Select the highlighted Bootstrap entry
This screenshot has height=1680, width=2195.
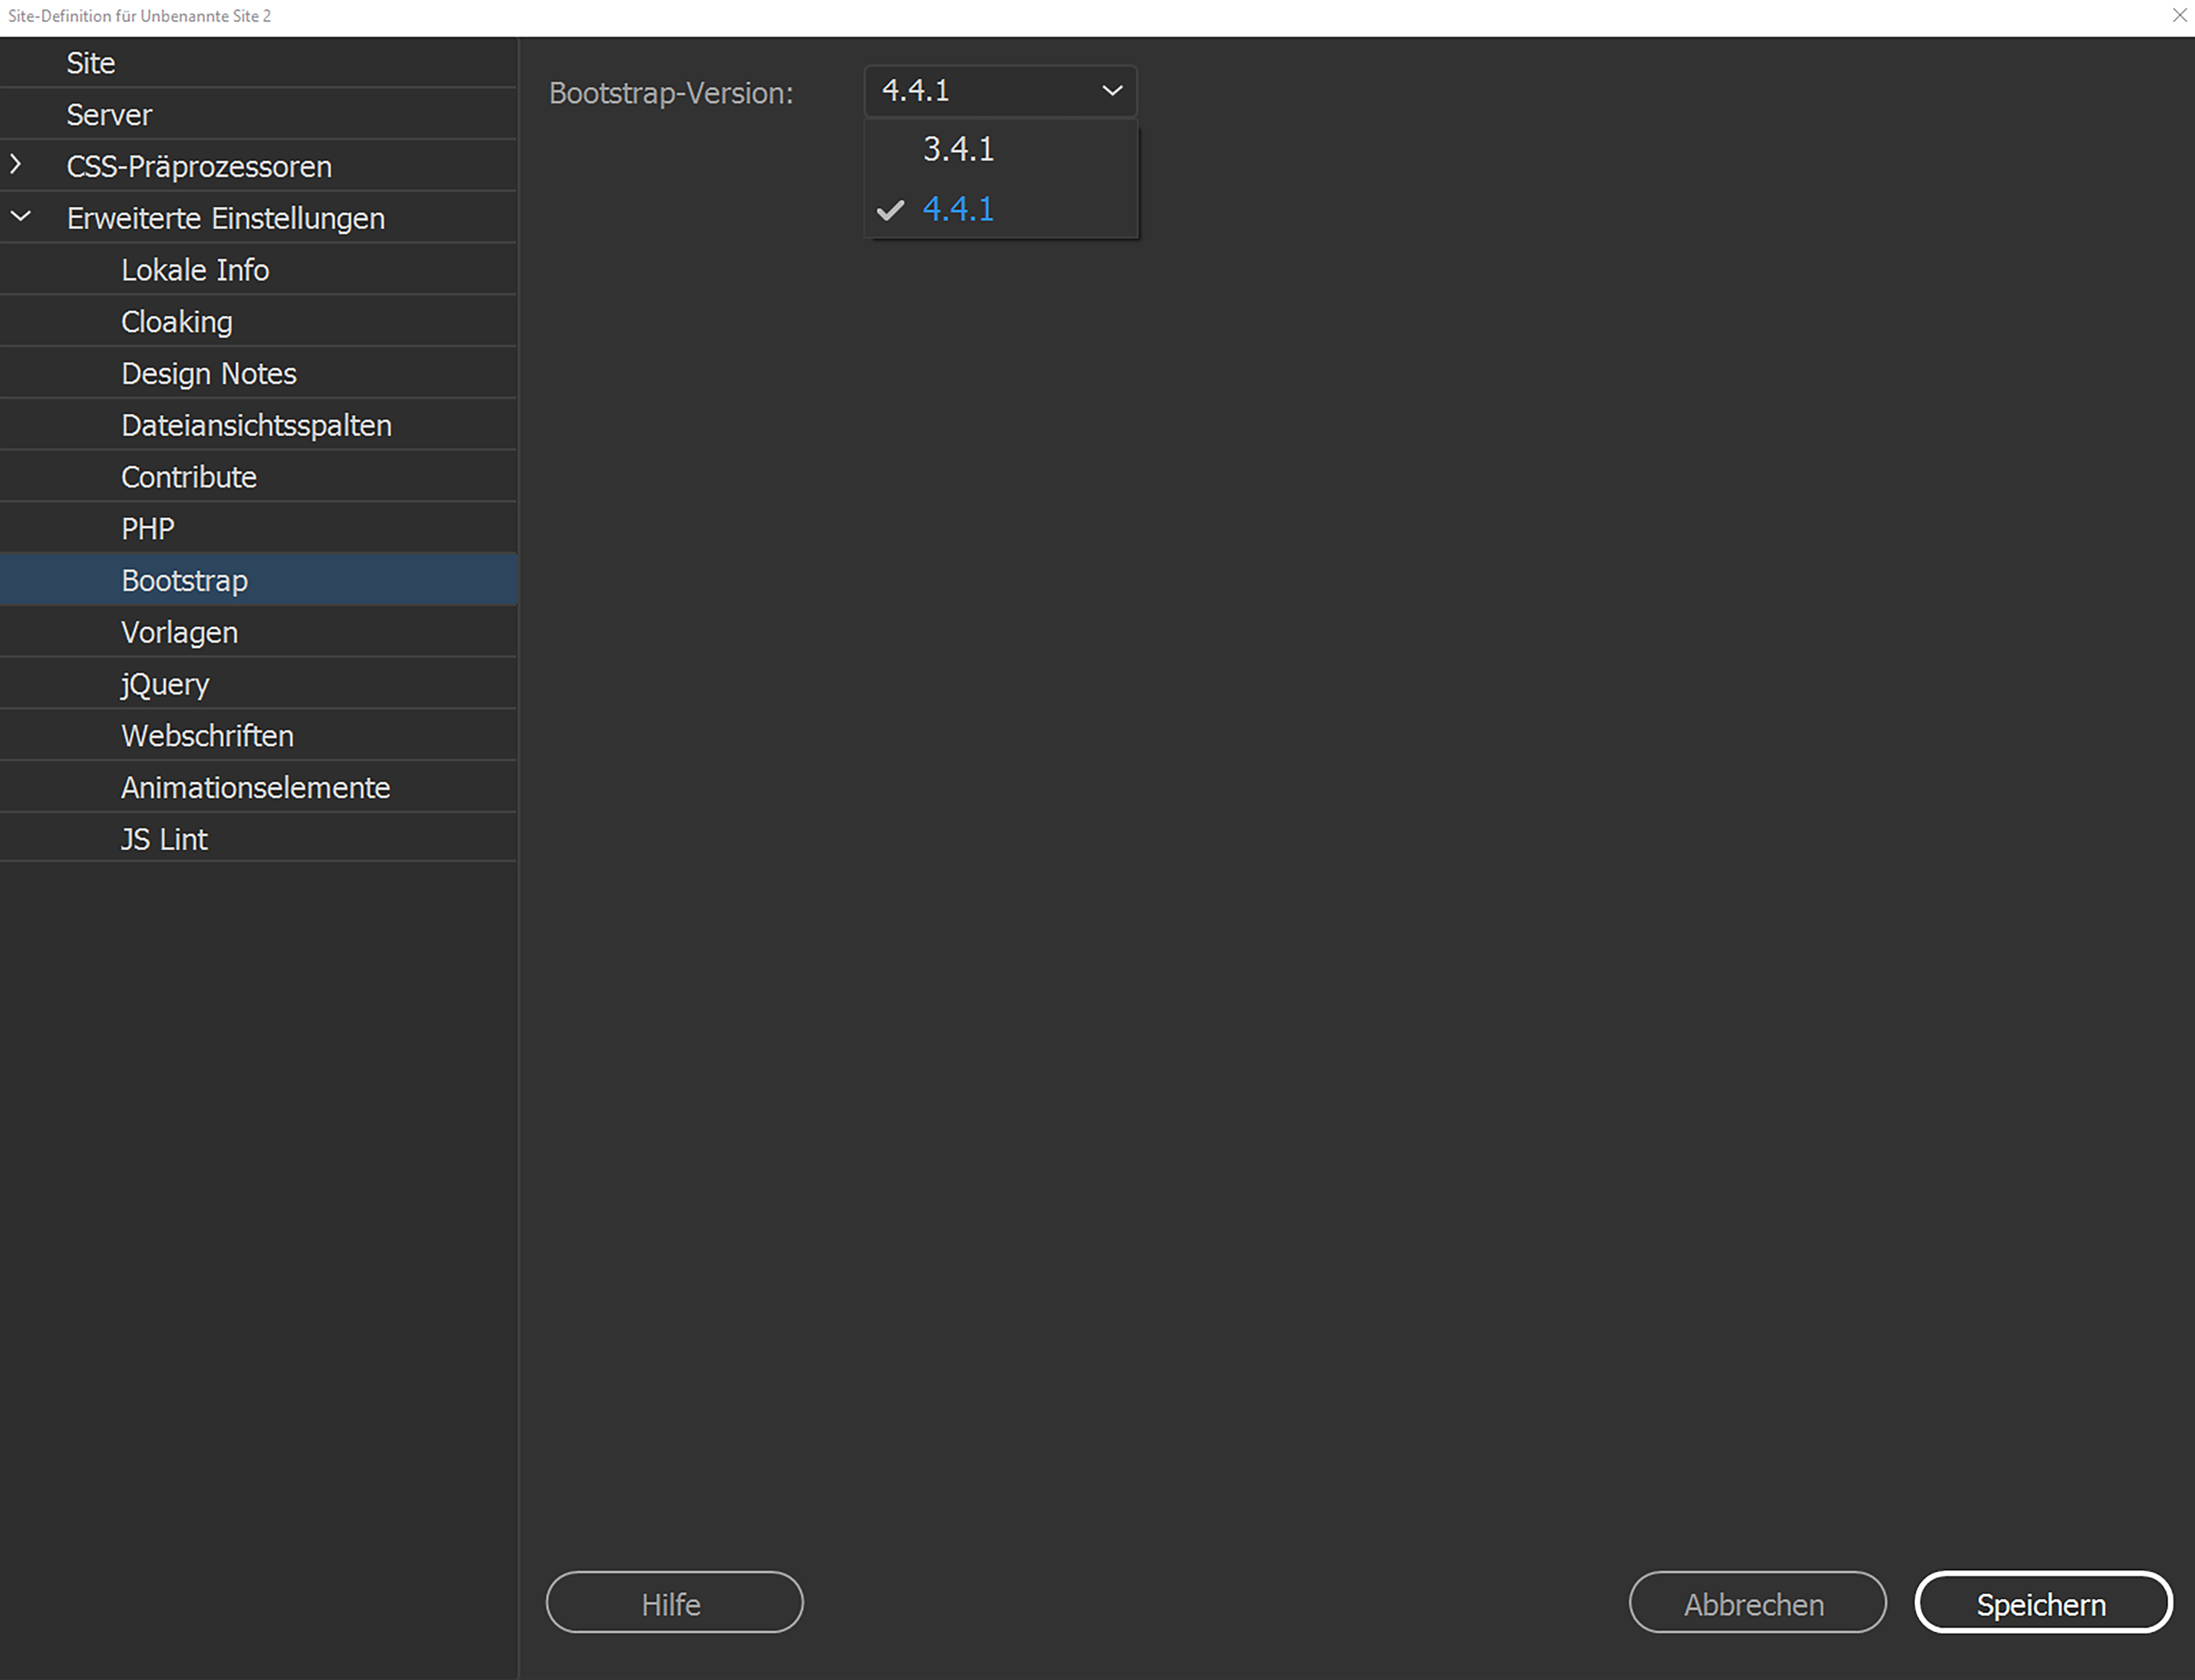pyautogui.click(x=184, y=580)
